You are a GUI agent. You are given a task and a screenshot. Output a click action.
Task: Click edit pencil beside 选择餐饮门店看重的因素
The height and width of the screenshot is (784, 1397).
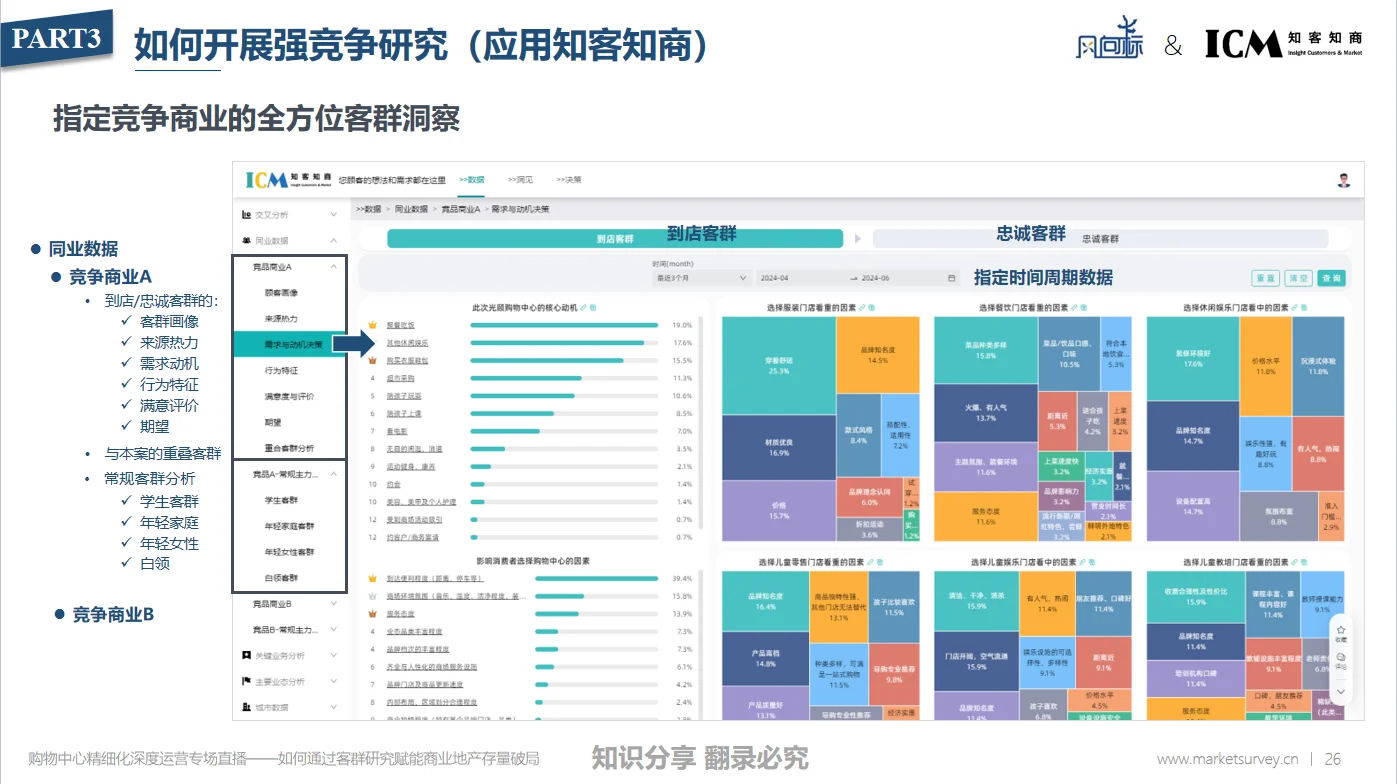click(x=1073, y=308)
